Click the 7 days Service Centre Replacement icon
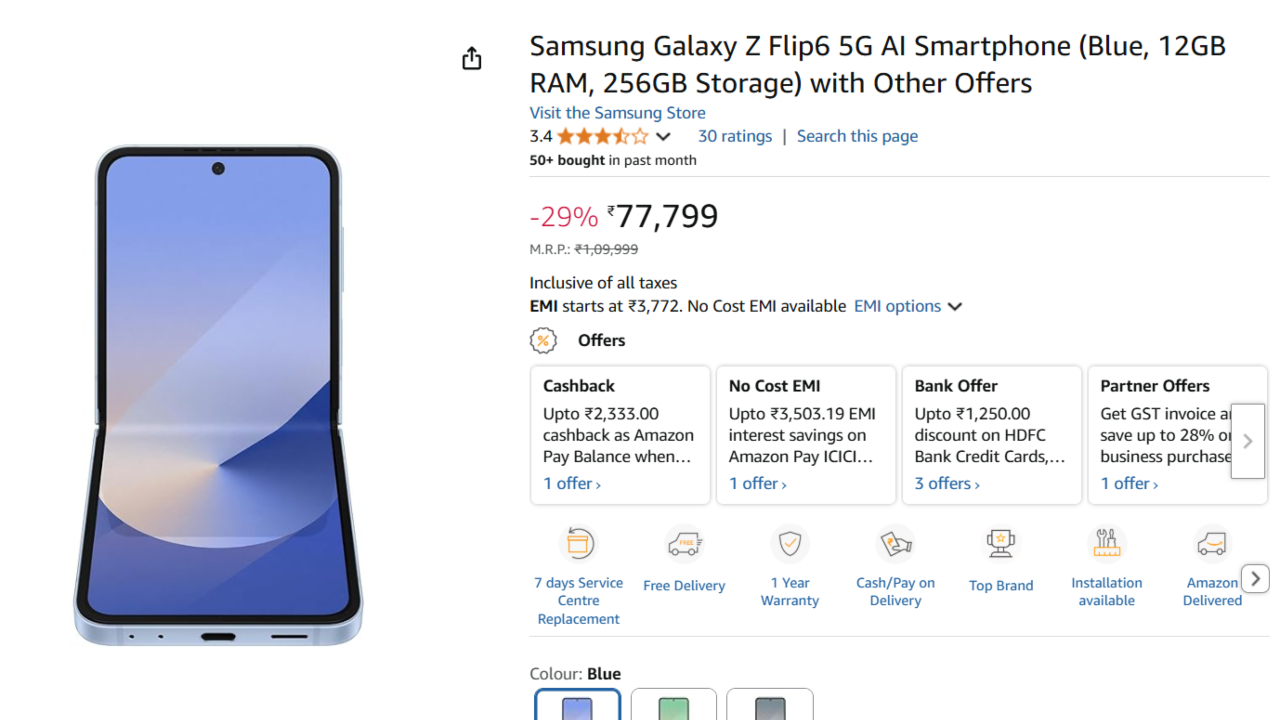The width and height of the screenshot is (1280, 720). 579,543
